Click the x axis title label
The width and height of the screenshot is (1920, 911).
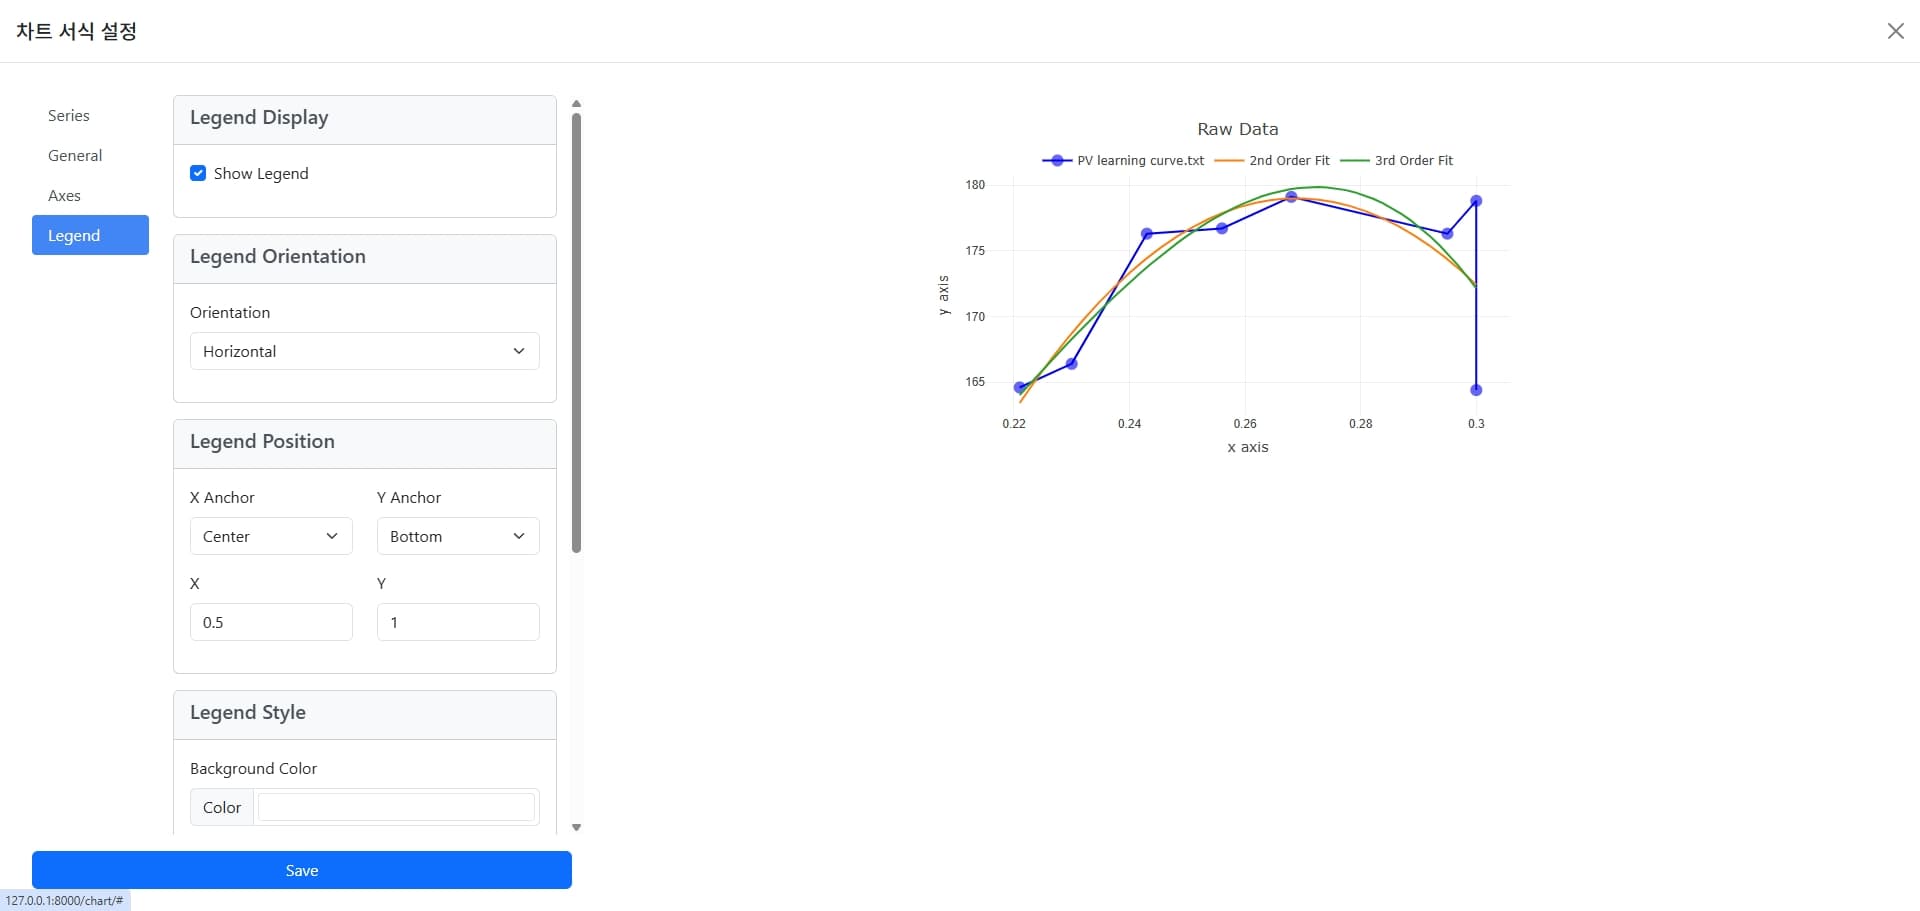1247,447
